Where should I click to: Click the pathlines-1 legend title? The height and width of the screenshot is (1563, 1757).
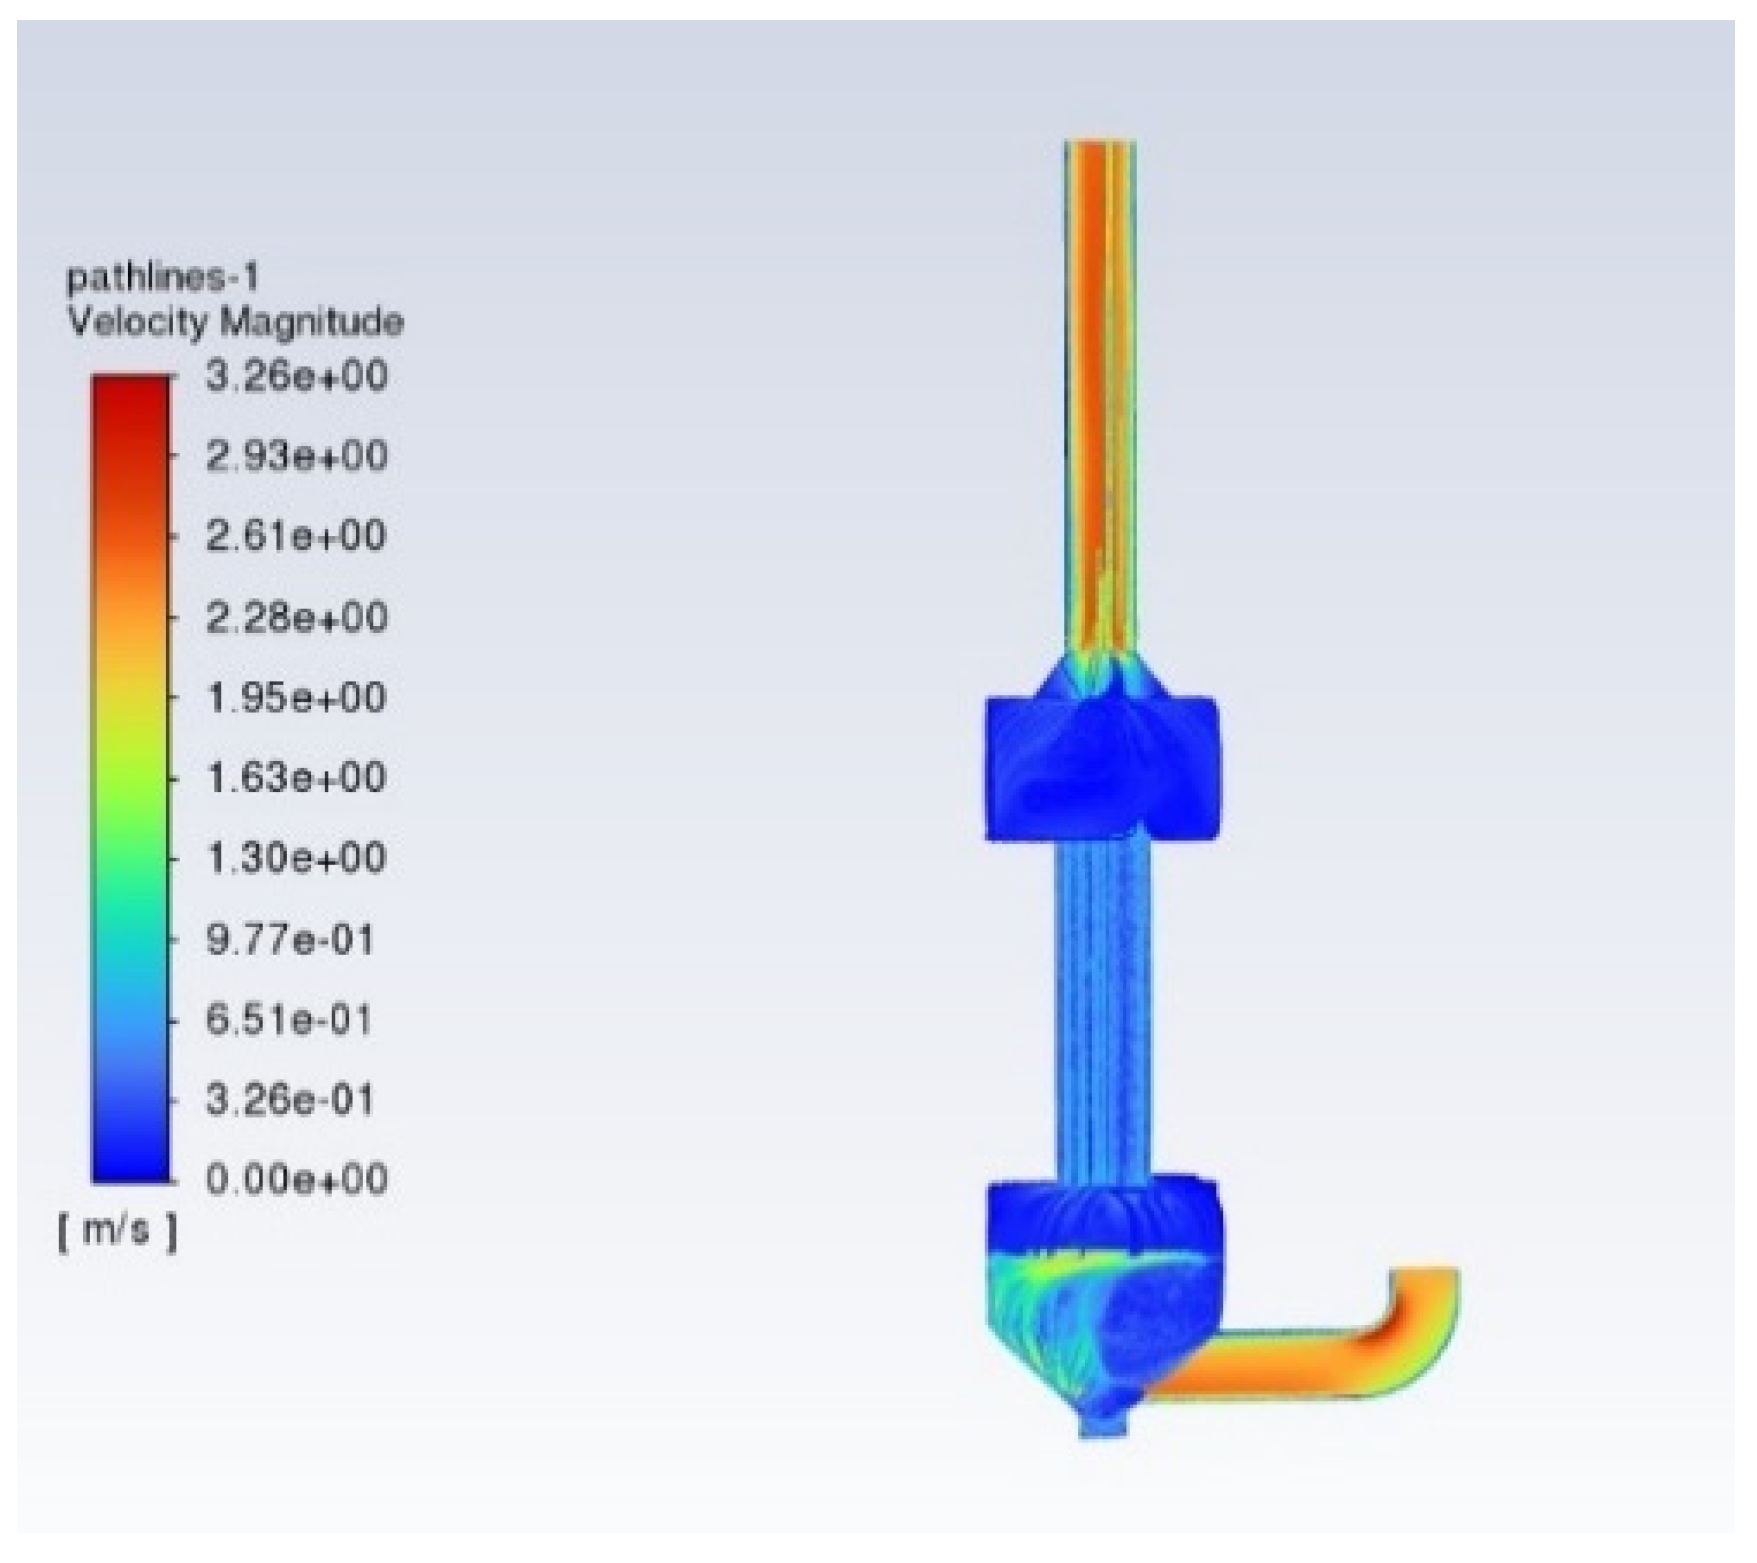coord(162,277)
